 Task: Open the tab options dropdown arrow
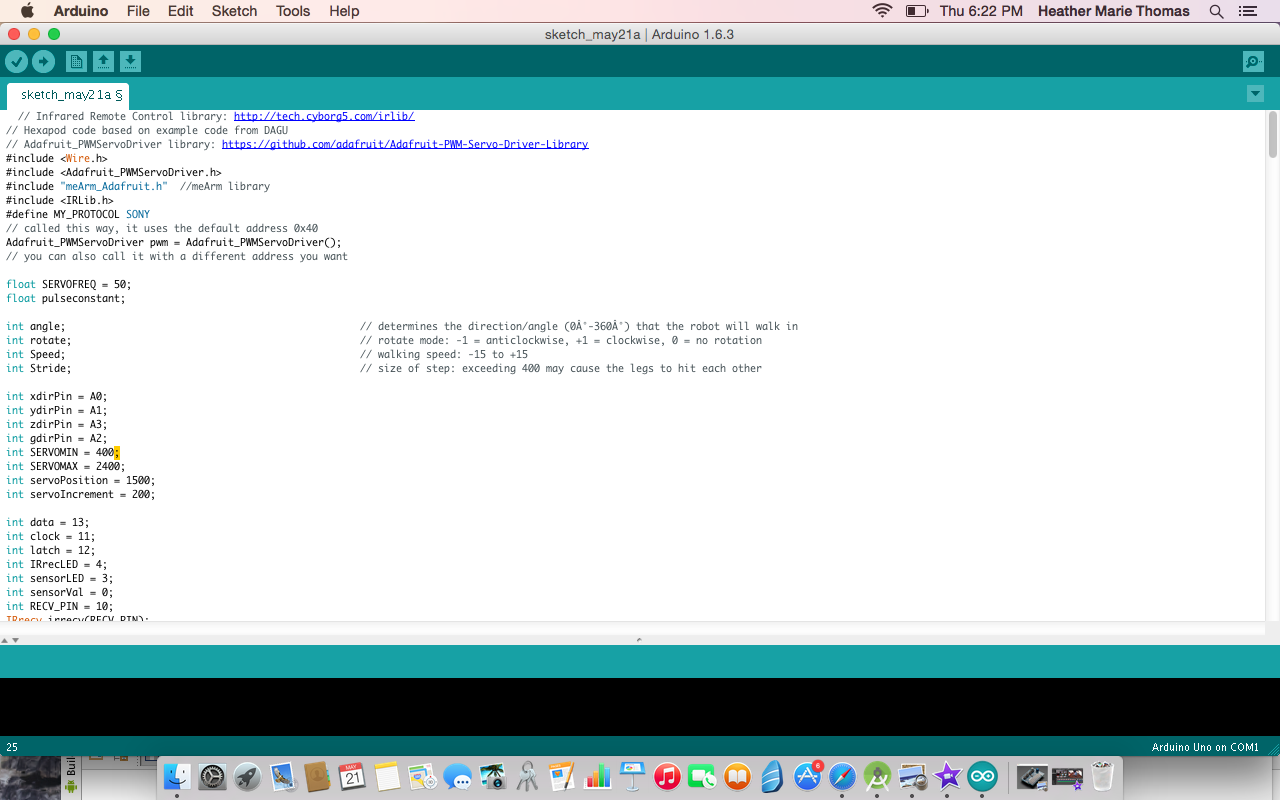coord(1255,94)
